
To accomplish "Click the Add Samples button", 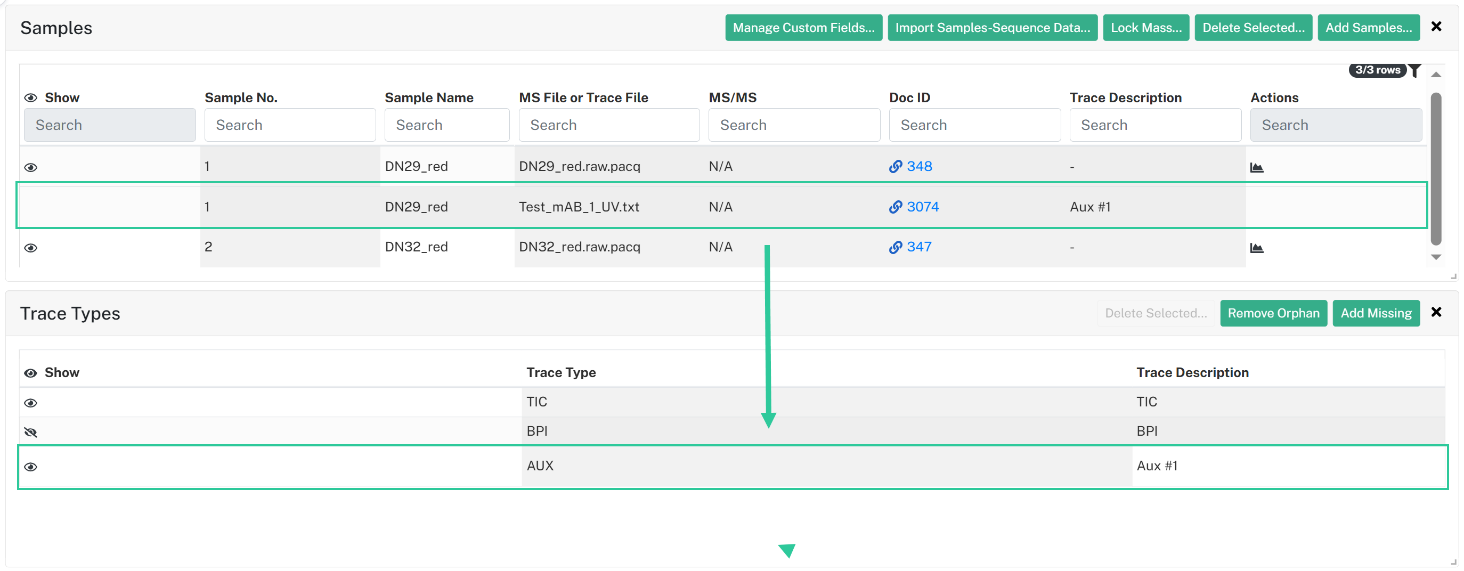I will pos(1369,28).
